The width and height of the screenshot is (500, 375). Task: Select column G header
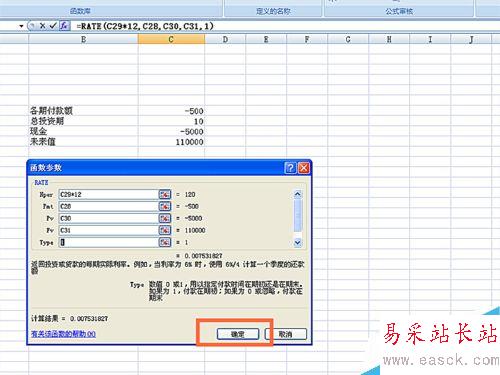click(x=348, y=39)
